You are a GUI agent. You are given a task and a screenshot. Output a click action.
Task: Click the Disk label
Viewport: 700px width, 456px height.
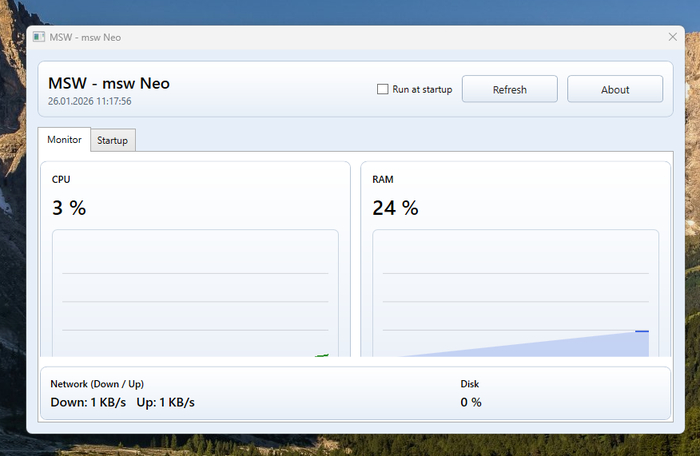pos(470,384)
